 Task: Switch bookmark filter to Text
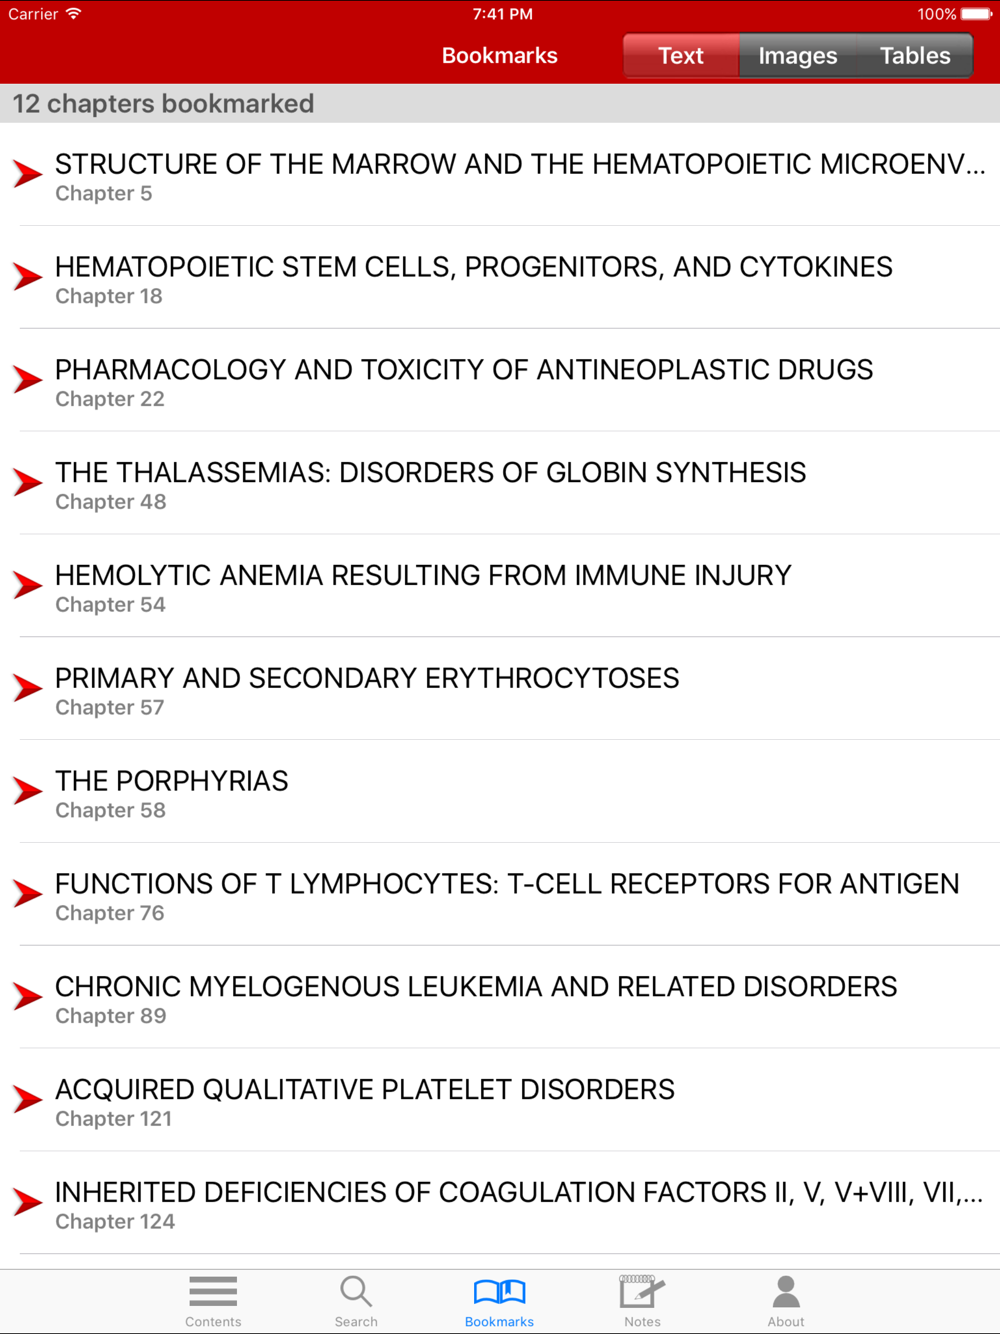click(681, 56)
